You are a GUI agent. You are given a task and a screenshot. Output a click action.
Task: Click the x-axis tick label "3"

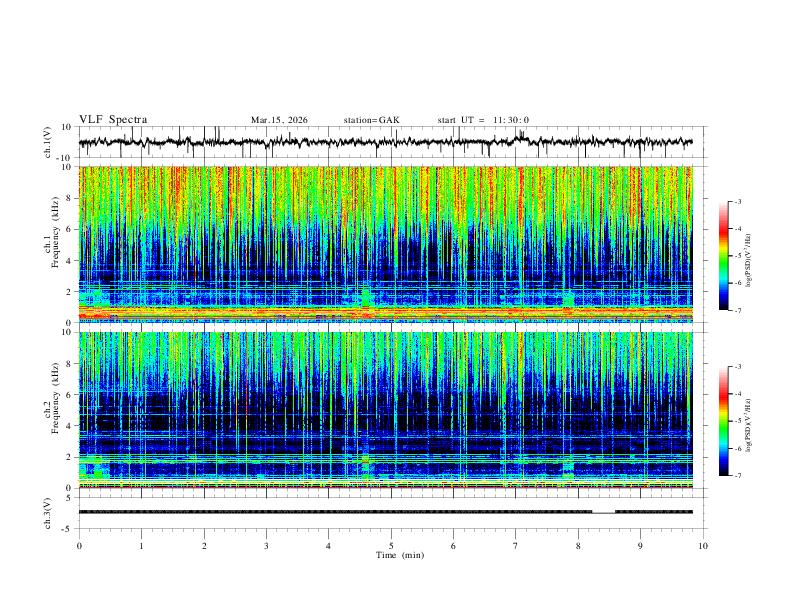click(x=266, y=546)
